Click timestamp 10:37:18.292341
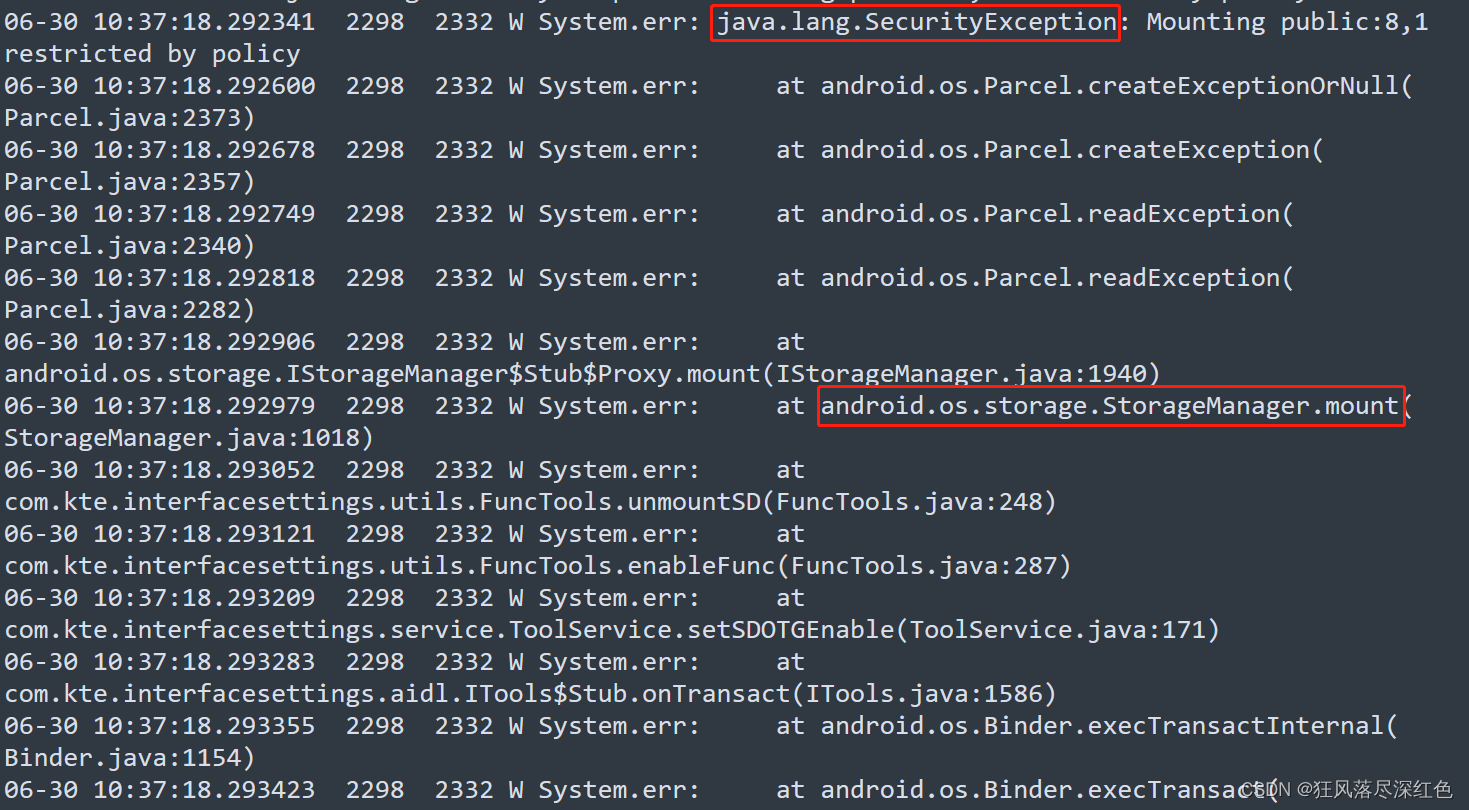The height and width of the screenshot is (810, 1469). pyautogui.click(x=204, y=22)
